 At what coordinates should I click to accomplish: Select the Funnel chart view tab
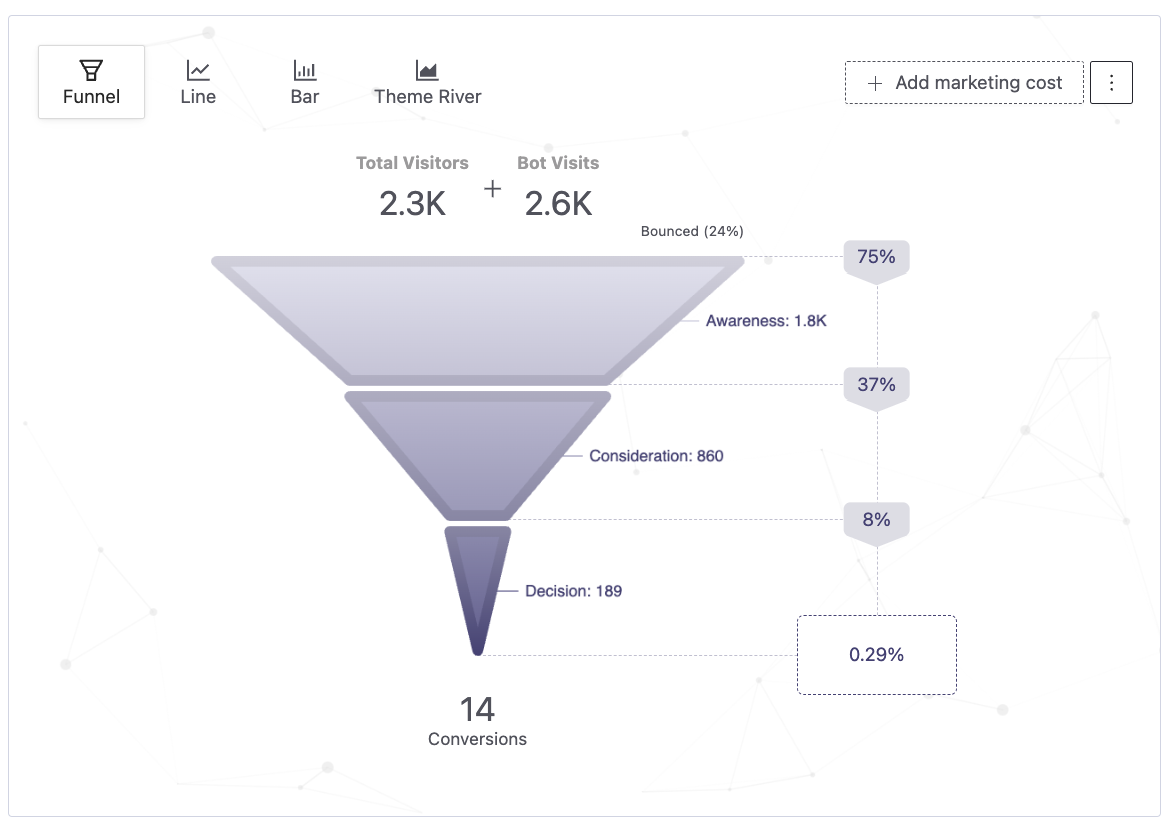(91, 83)
